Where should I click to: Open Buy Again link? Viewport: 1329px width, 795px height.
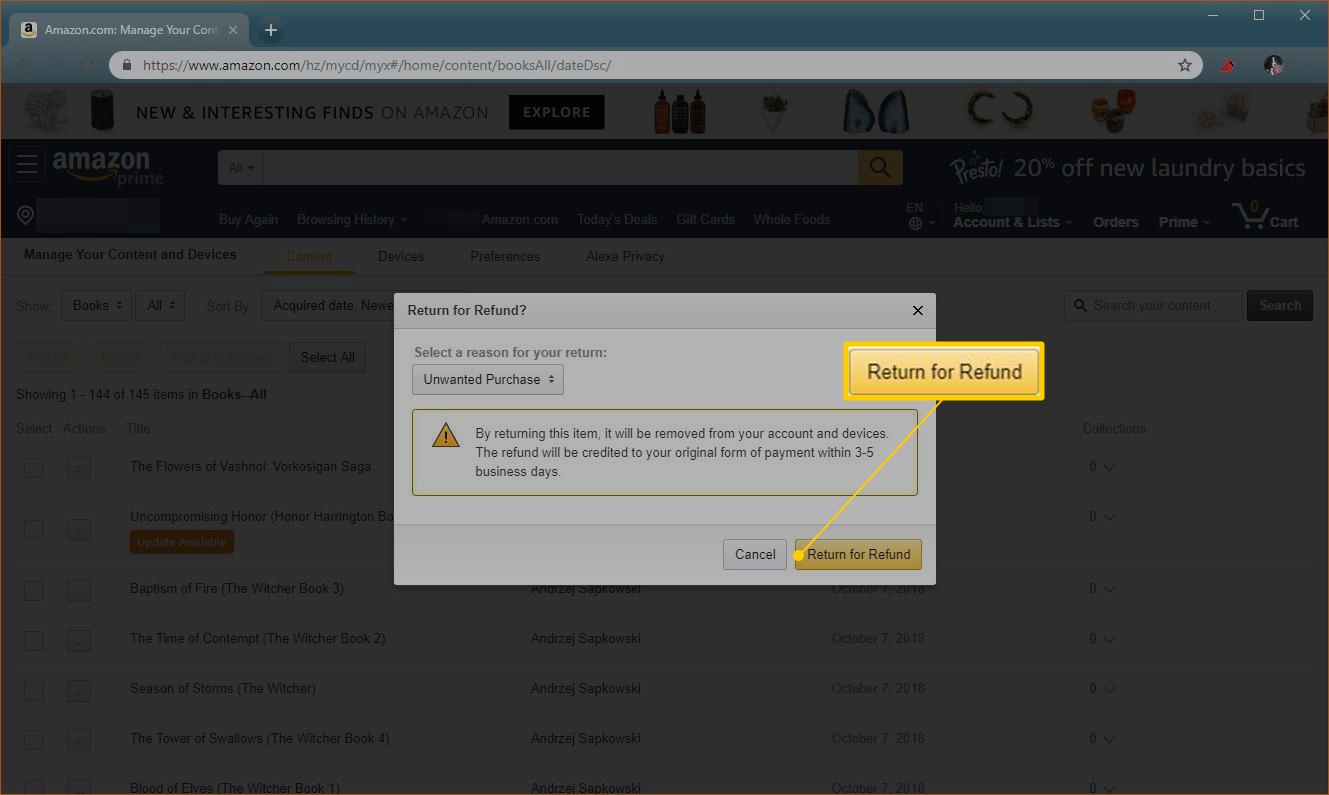pos(248,219)
